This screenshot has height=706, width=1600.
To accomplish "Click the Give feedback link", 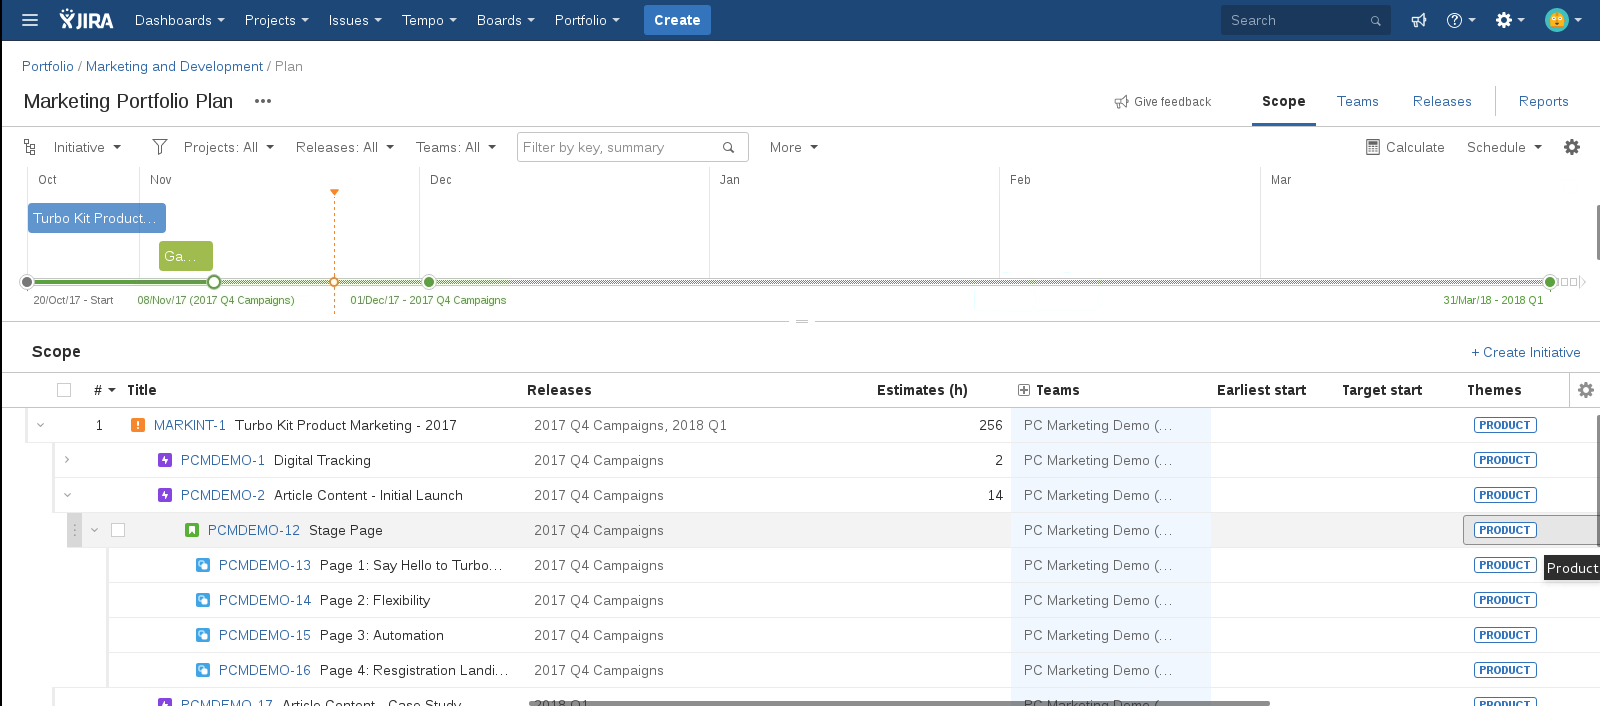I will [1163, 102].
